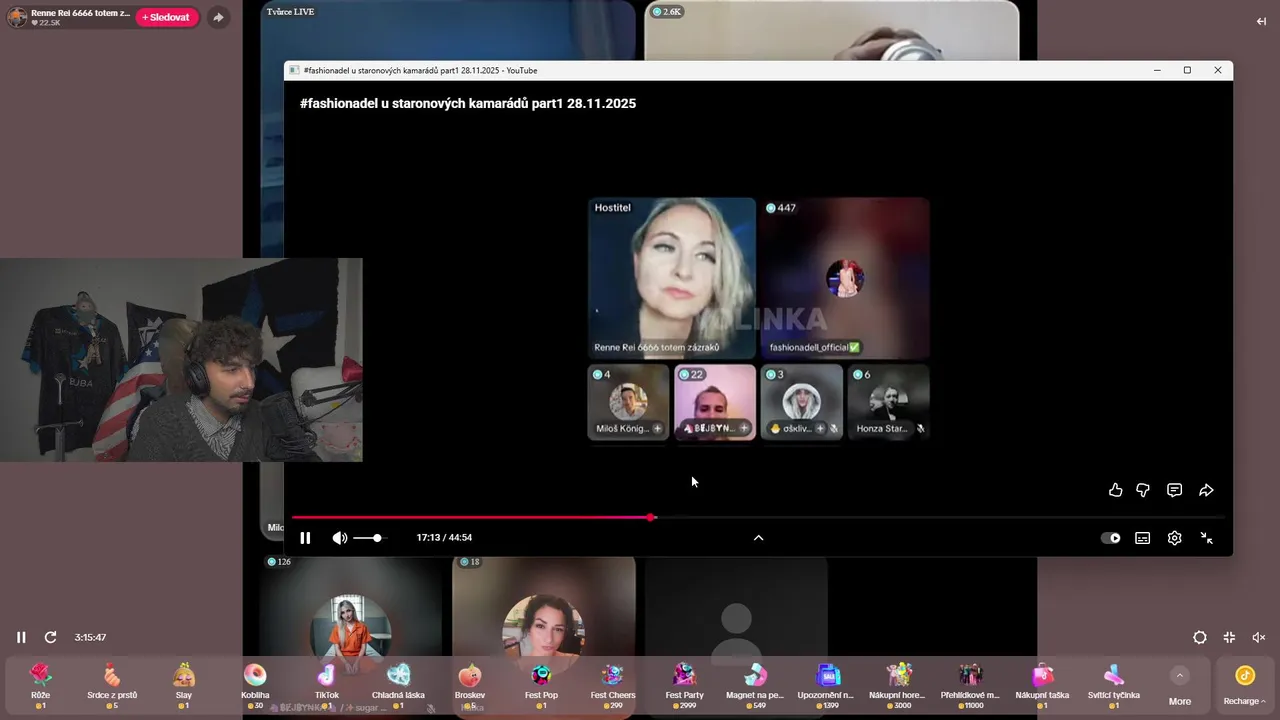Image resolution: width=1280 pixels, height=720 pixels.
Task: Send the Fest Party gift
Action: pyautogui.click(x=685, y=685)
